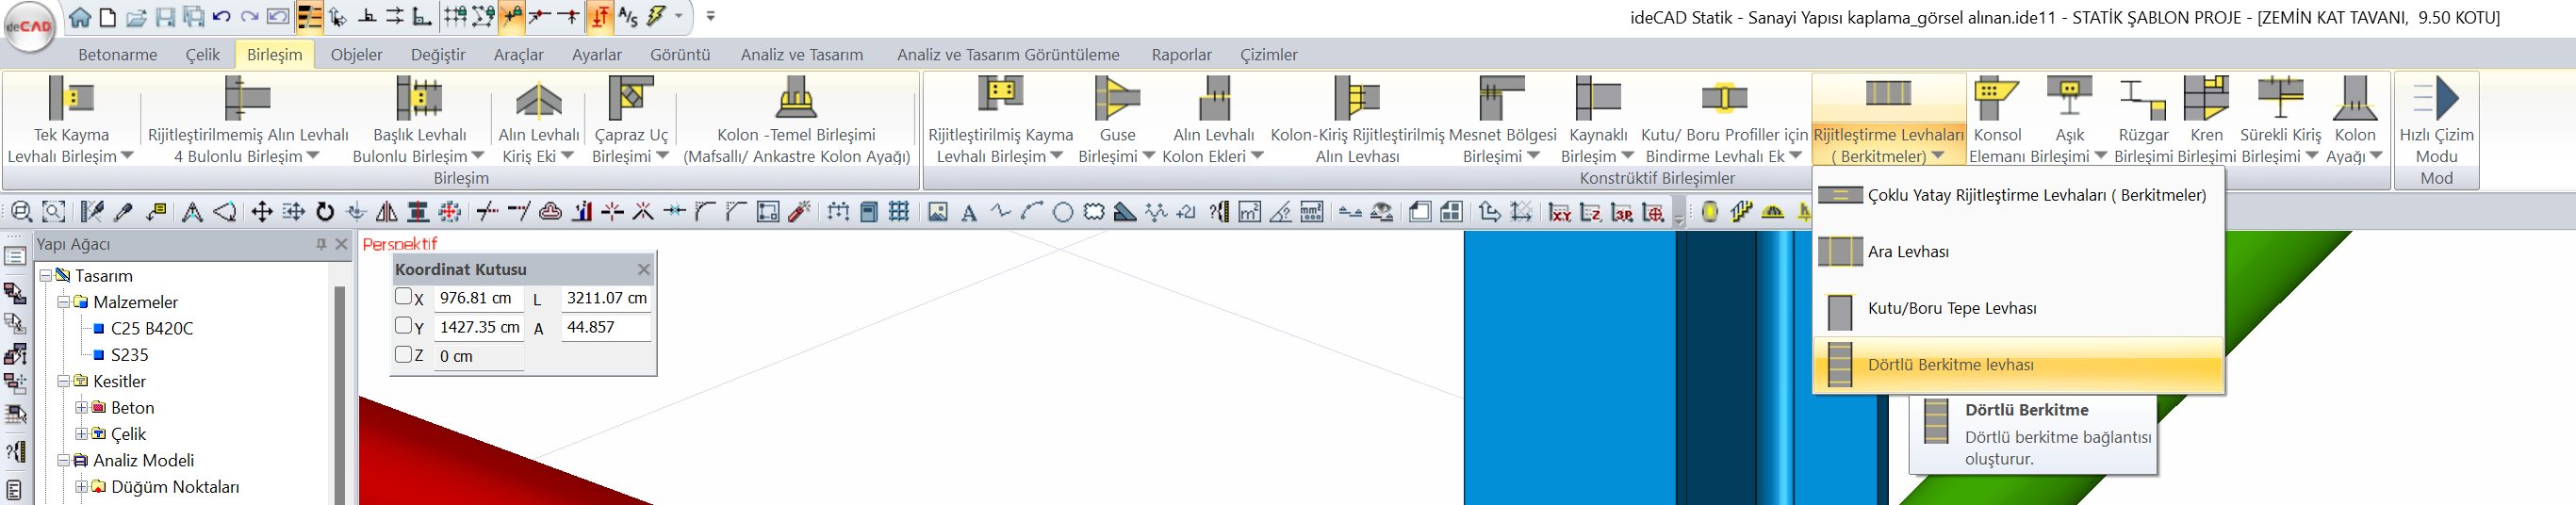This screenshot has width=2576, height=505.
Task: Open the Analiz ve Tasarım tab
Action: point(801,55)
